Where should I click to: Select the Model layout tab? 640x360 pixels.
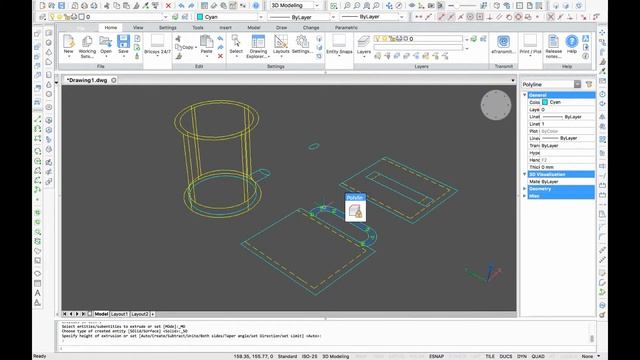101,314
